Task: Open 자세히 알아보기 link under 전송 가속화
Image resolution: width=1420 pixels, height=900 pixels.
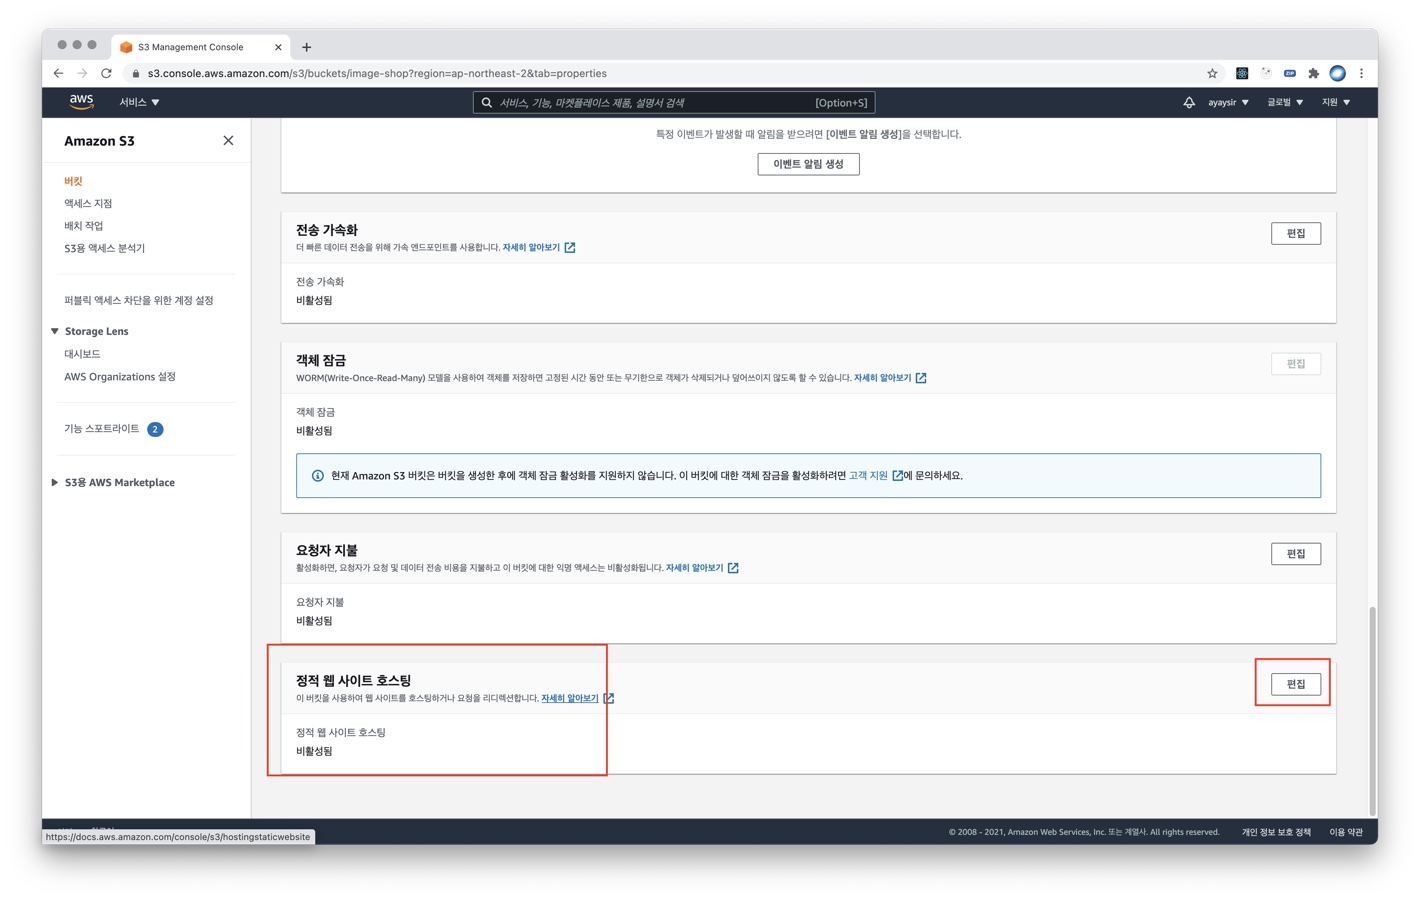Action: (x=531, y=247)
